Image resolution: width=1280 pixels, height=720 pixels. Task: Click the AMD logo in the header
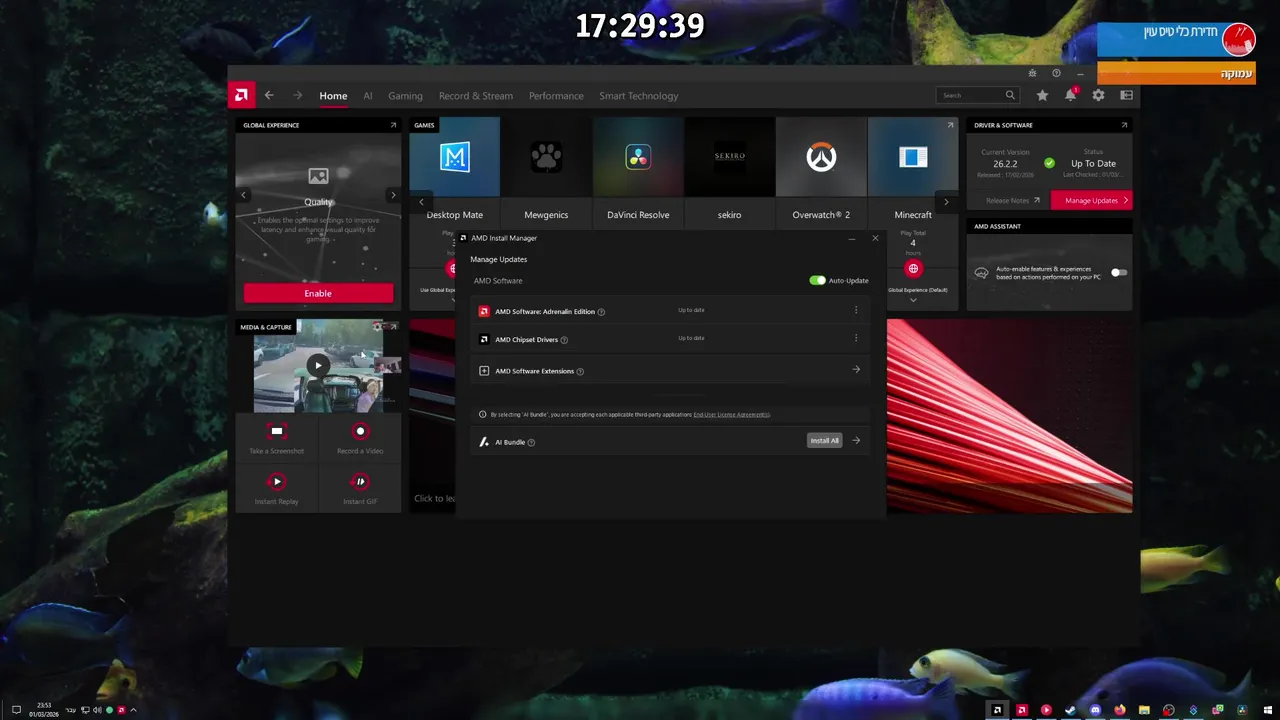tap(240, 95)
